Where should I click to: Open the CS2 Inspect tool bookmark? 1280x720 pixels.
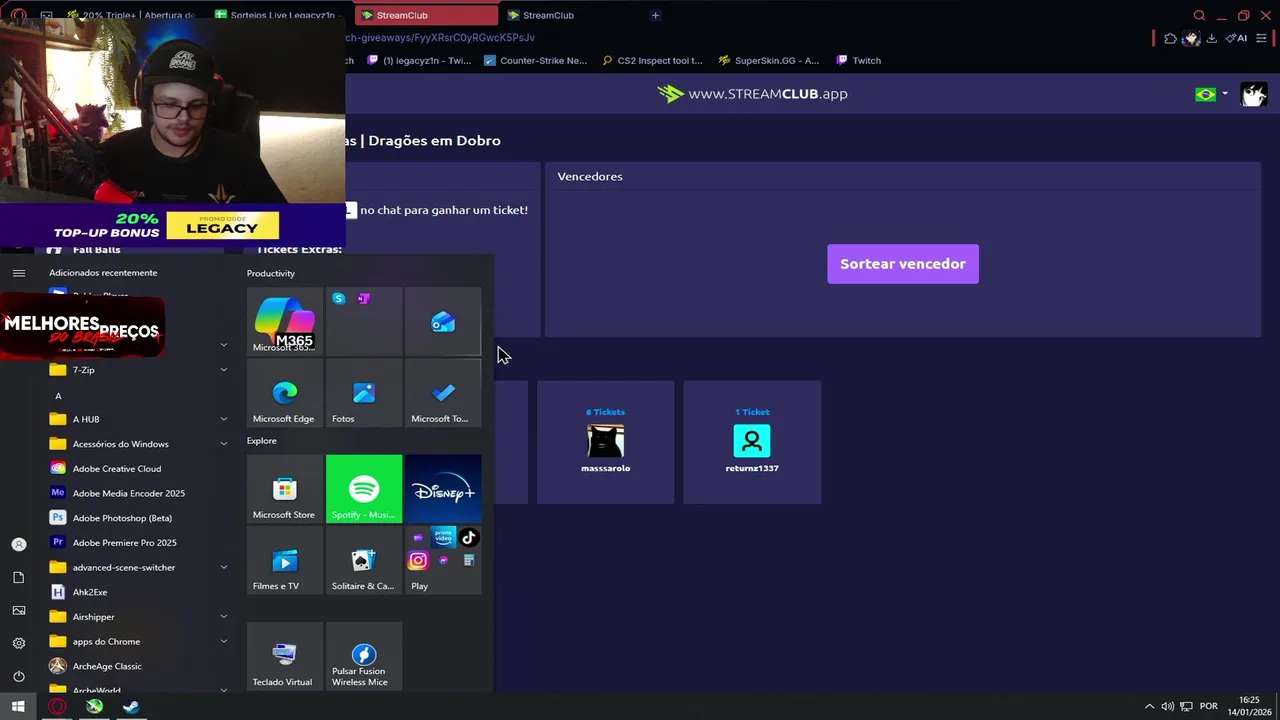652,60
